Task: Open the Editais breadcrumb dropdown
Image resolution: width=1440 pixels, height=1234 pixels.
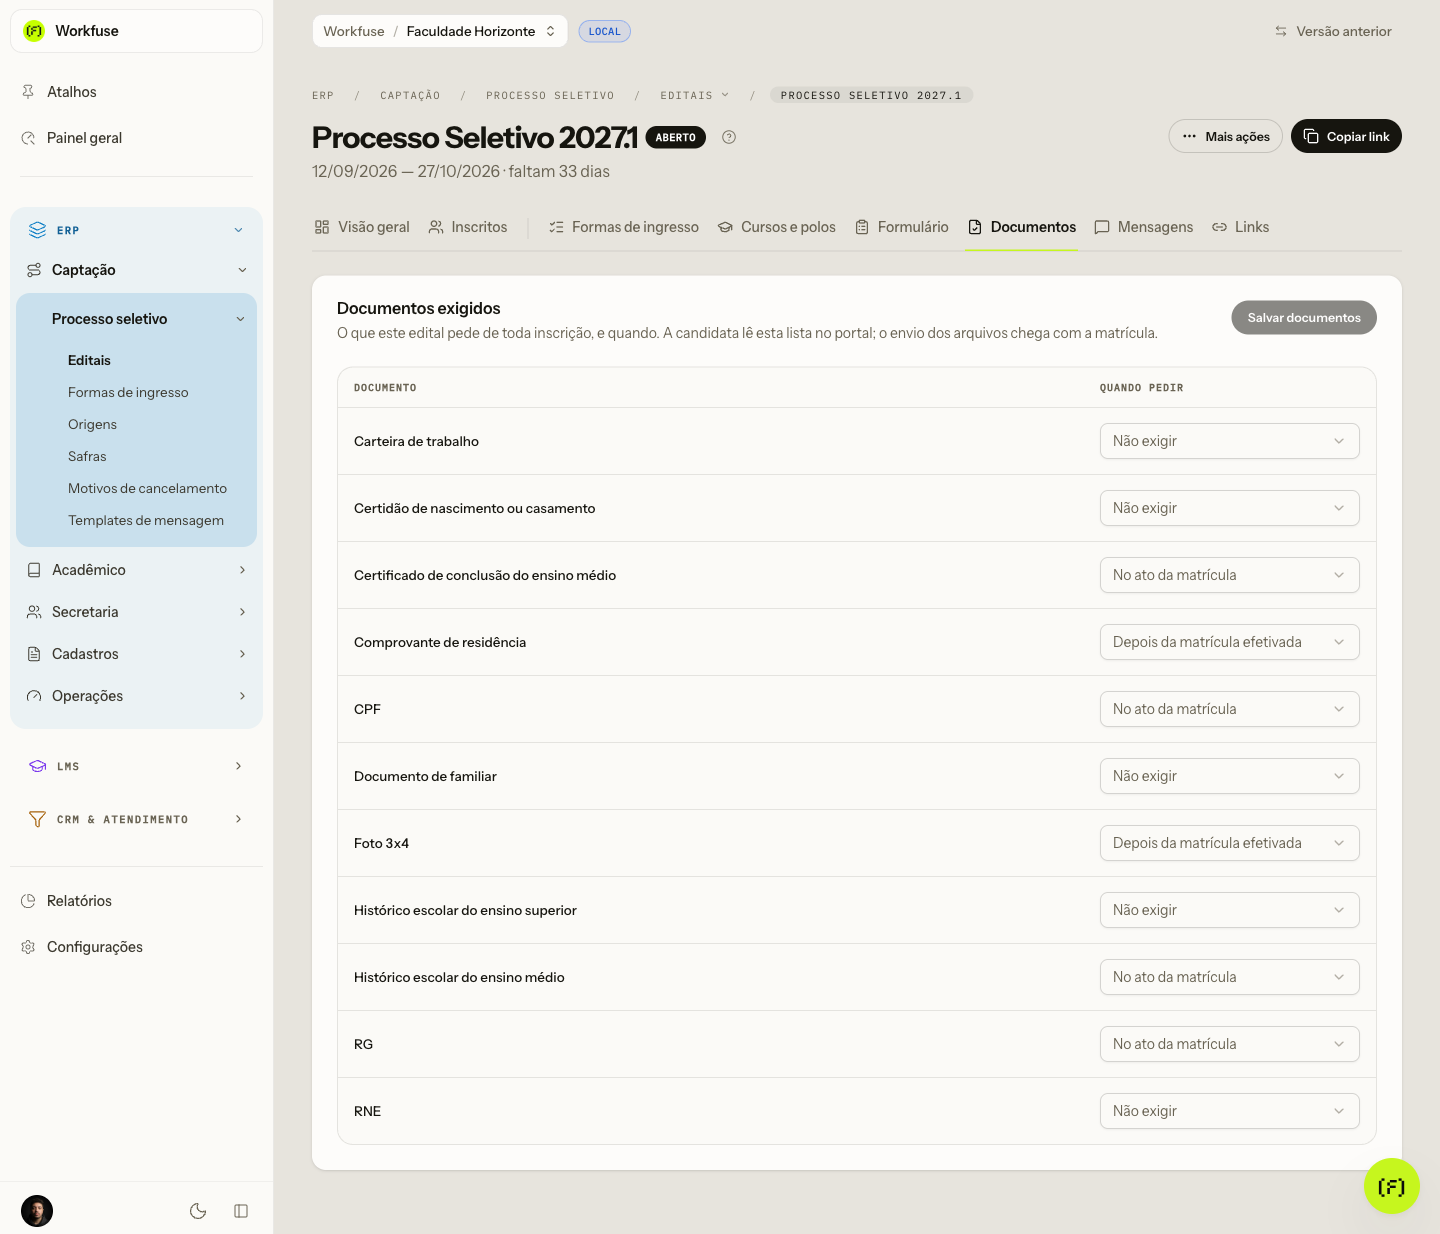Action: point(695,95)
